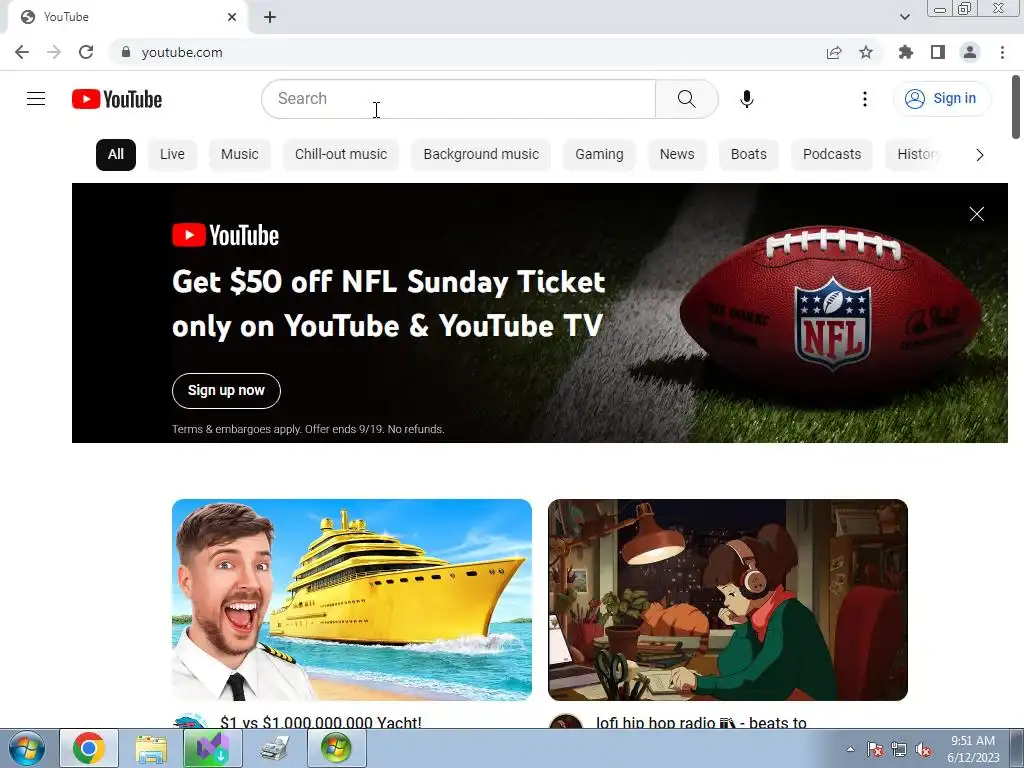Select the Live category chip

[172, 155]
